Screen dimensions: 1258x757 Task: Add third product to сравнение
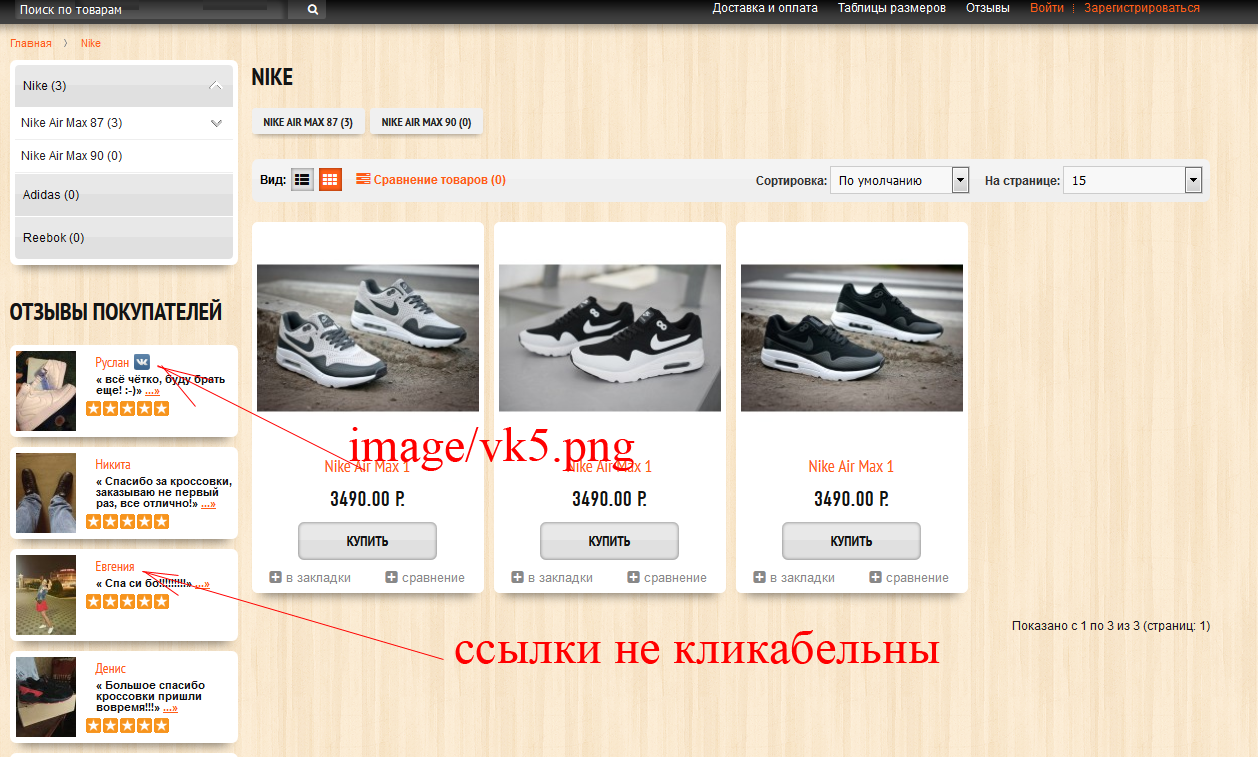coord(909,577)
